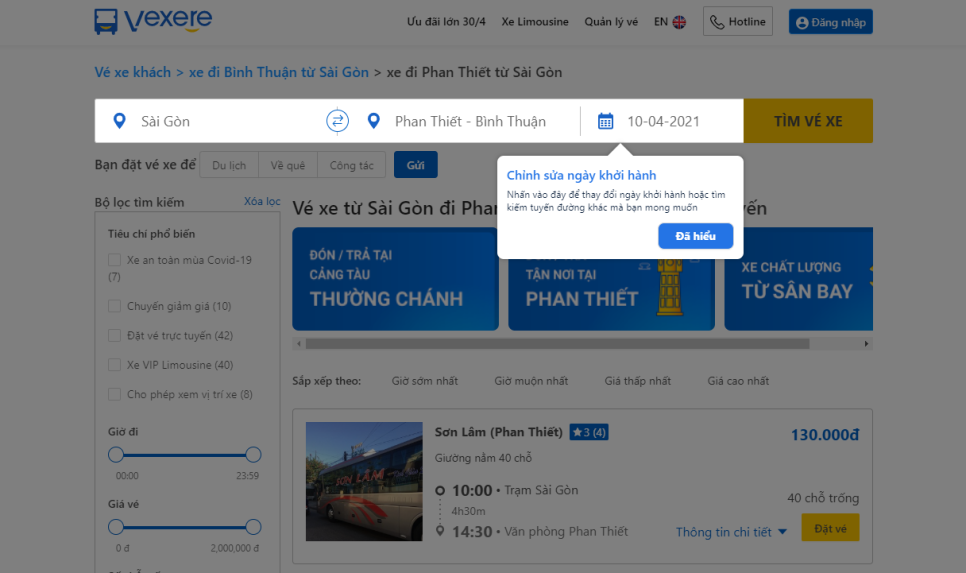
Task: Click the Sơn Lâm bus photo thumbnail
Action: (x=364, y=481)
